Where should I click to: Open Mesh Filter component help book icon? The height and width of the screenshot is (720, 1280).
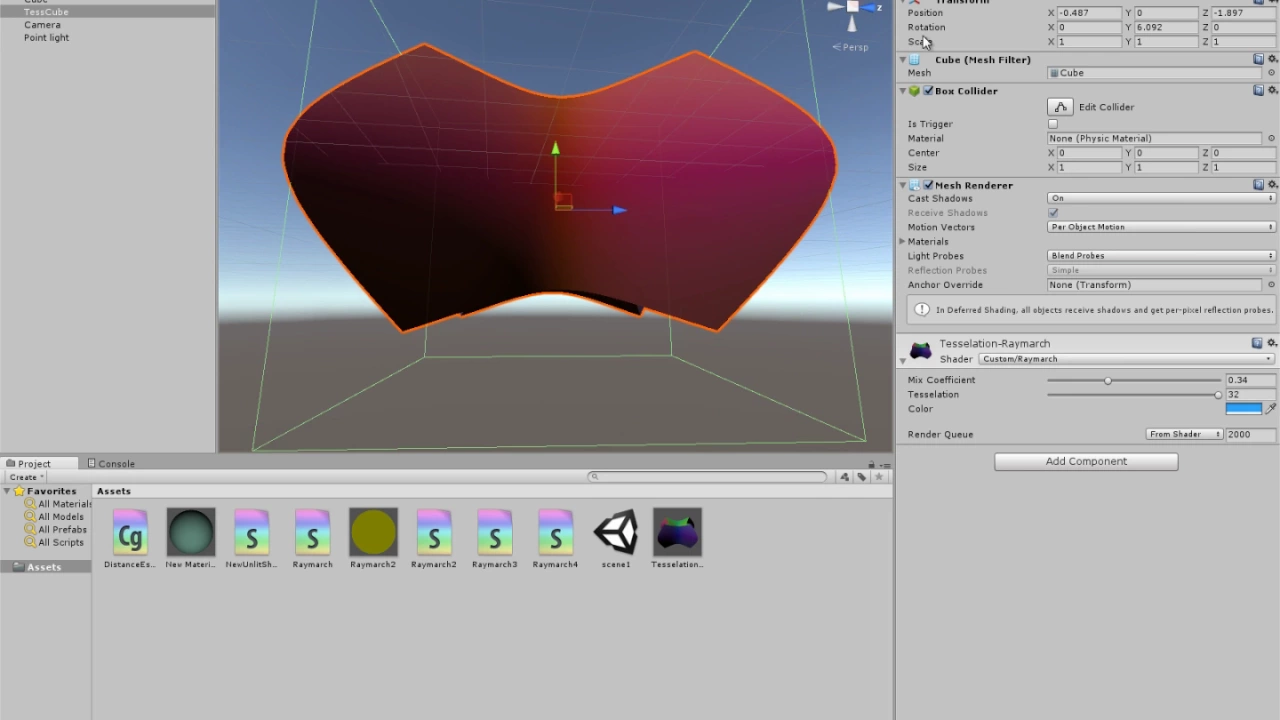1259,59
